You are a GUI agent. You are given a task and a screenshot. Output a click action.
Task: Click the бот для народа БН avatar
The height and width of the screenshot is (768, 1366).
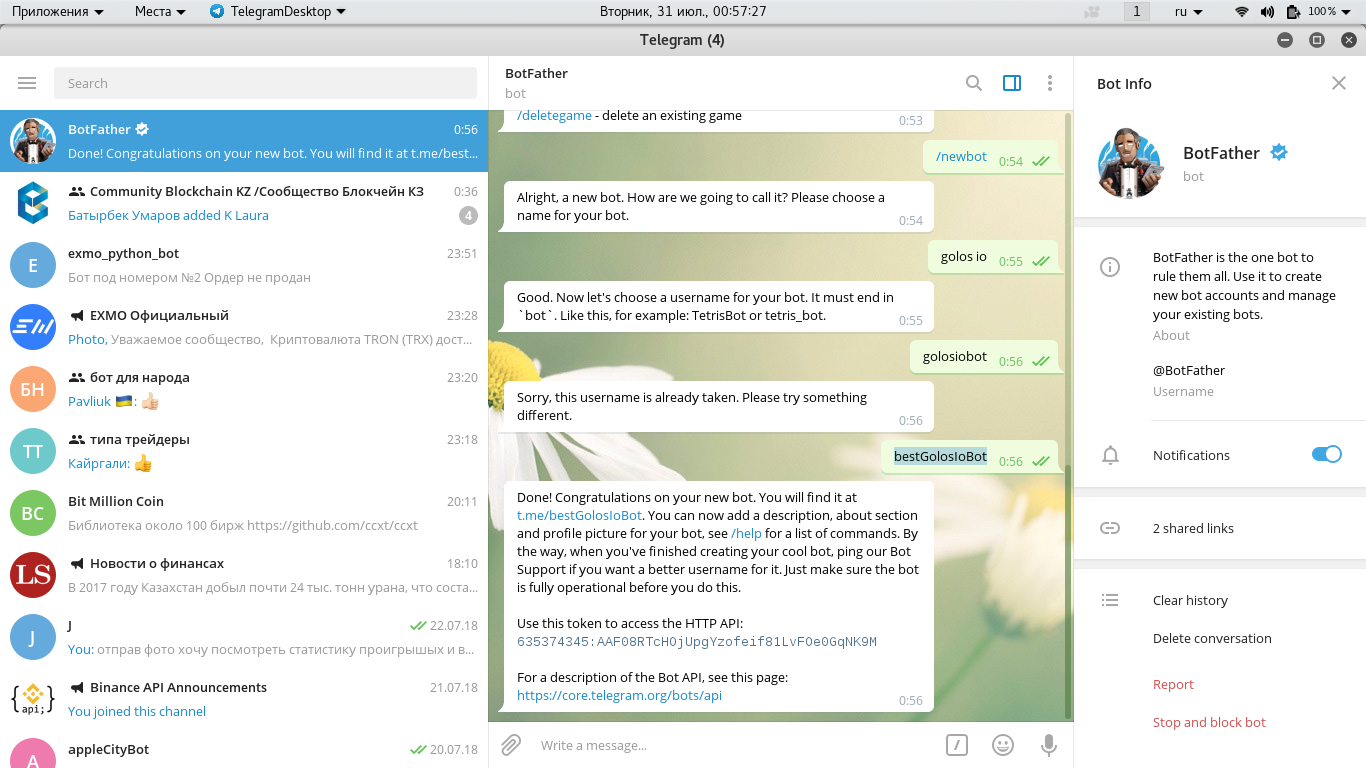click(33, 389)
